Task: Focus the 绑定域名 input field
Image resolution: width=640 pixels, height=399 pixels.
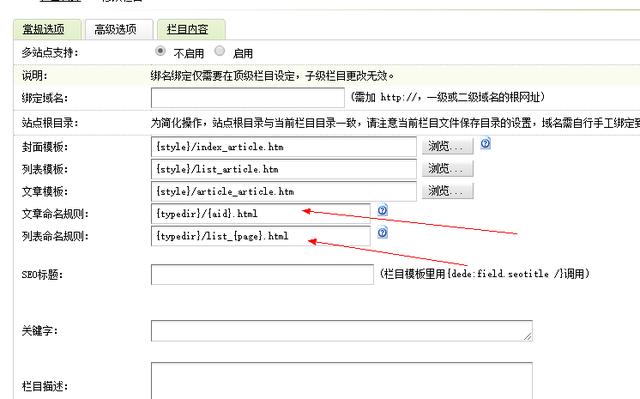Action: point(248,98)
